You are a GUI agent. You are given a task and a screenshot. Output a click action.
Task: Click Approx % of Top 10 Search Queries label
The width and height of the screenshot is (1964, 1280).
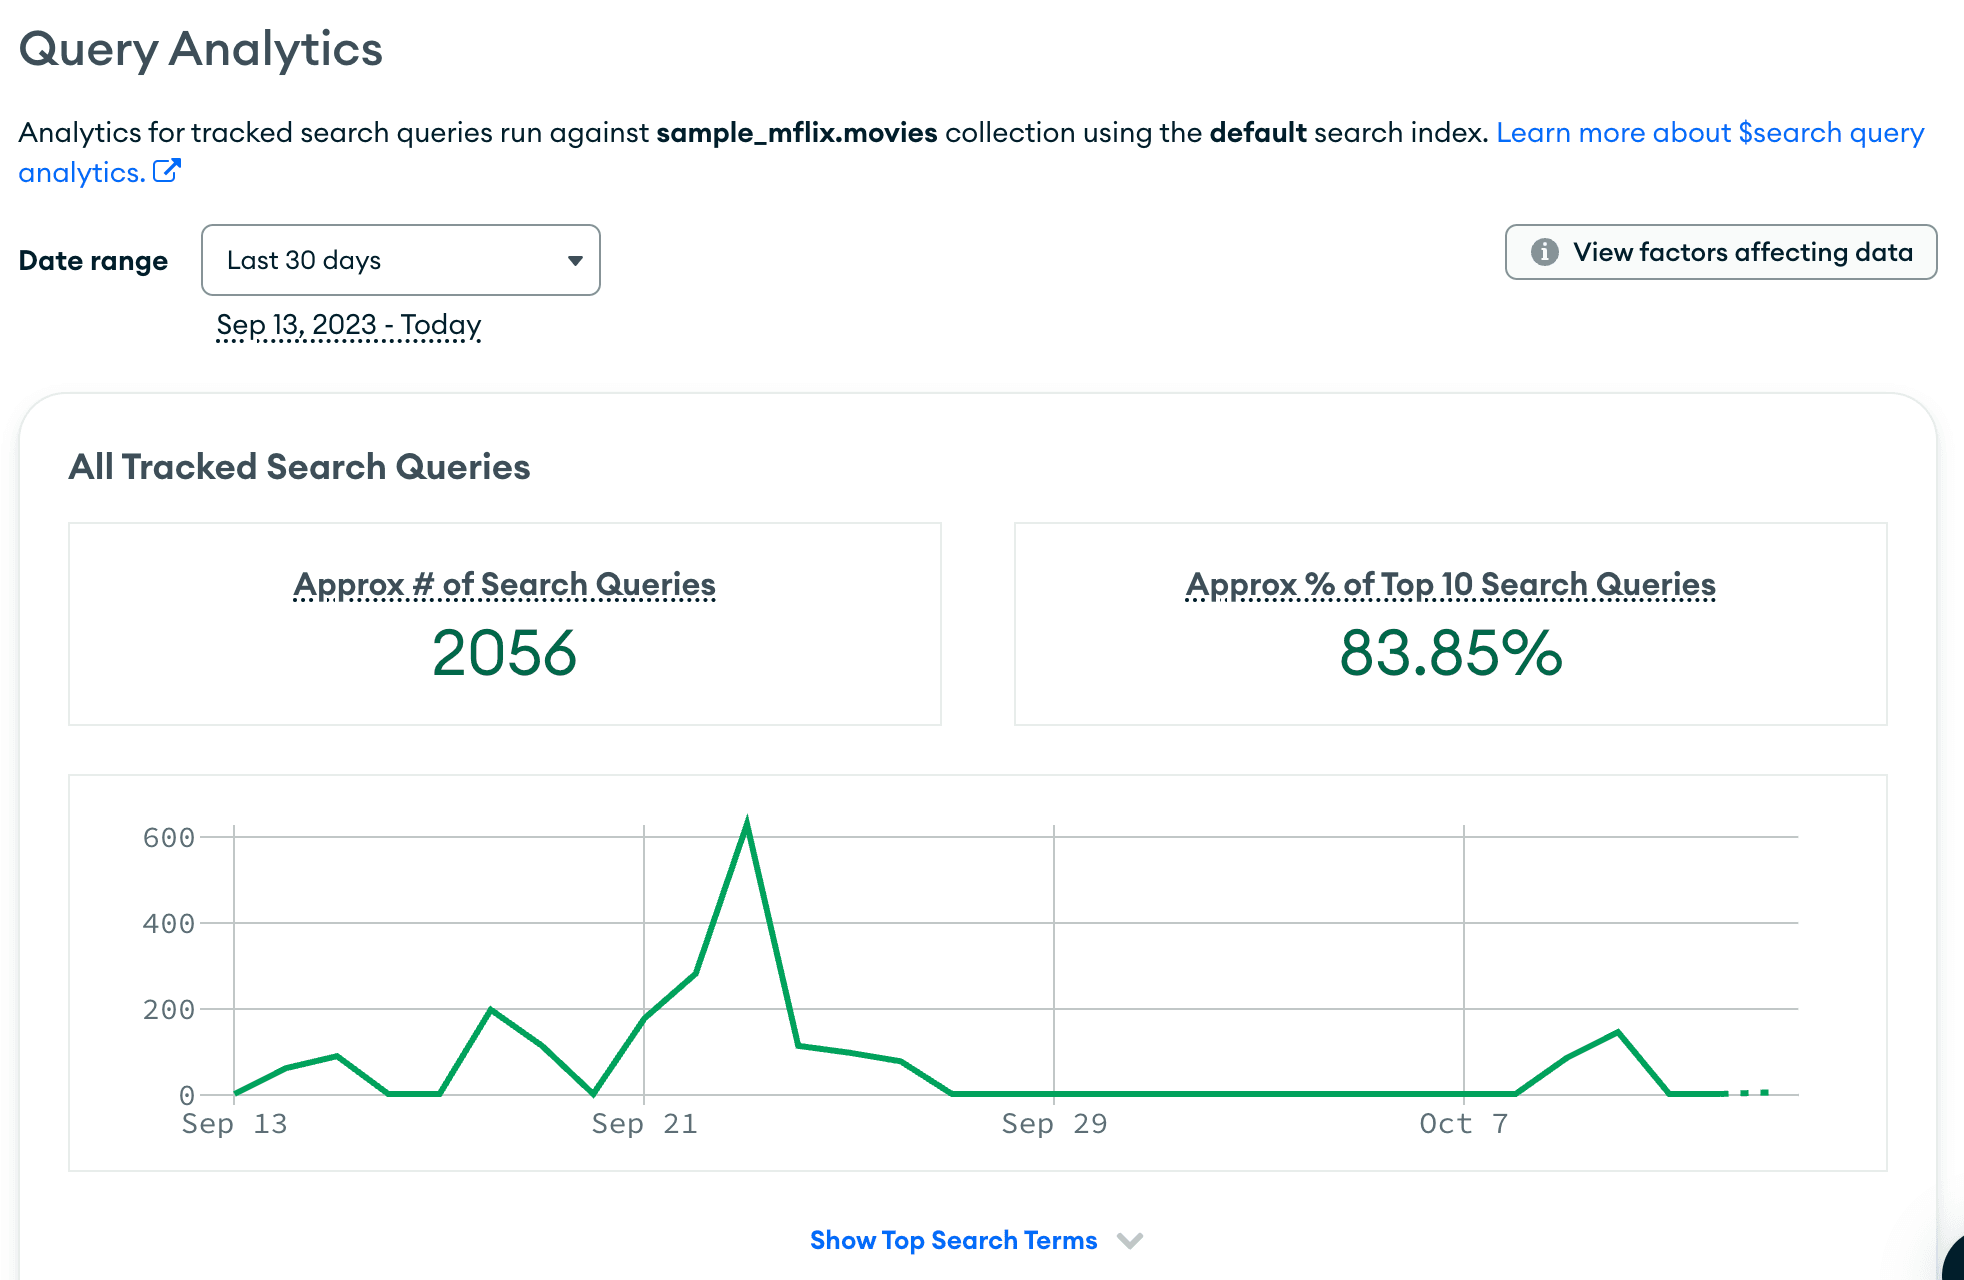point(1451,584)
